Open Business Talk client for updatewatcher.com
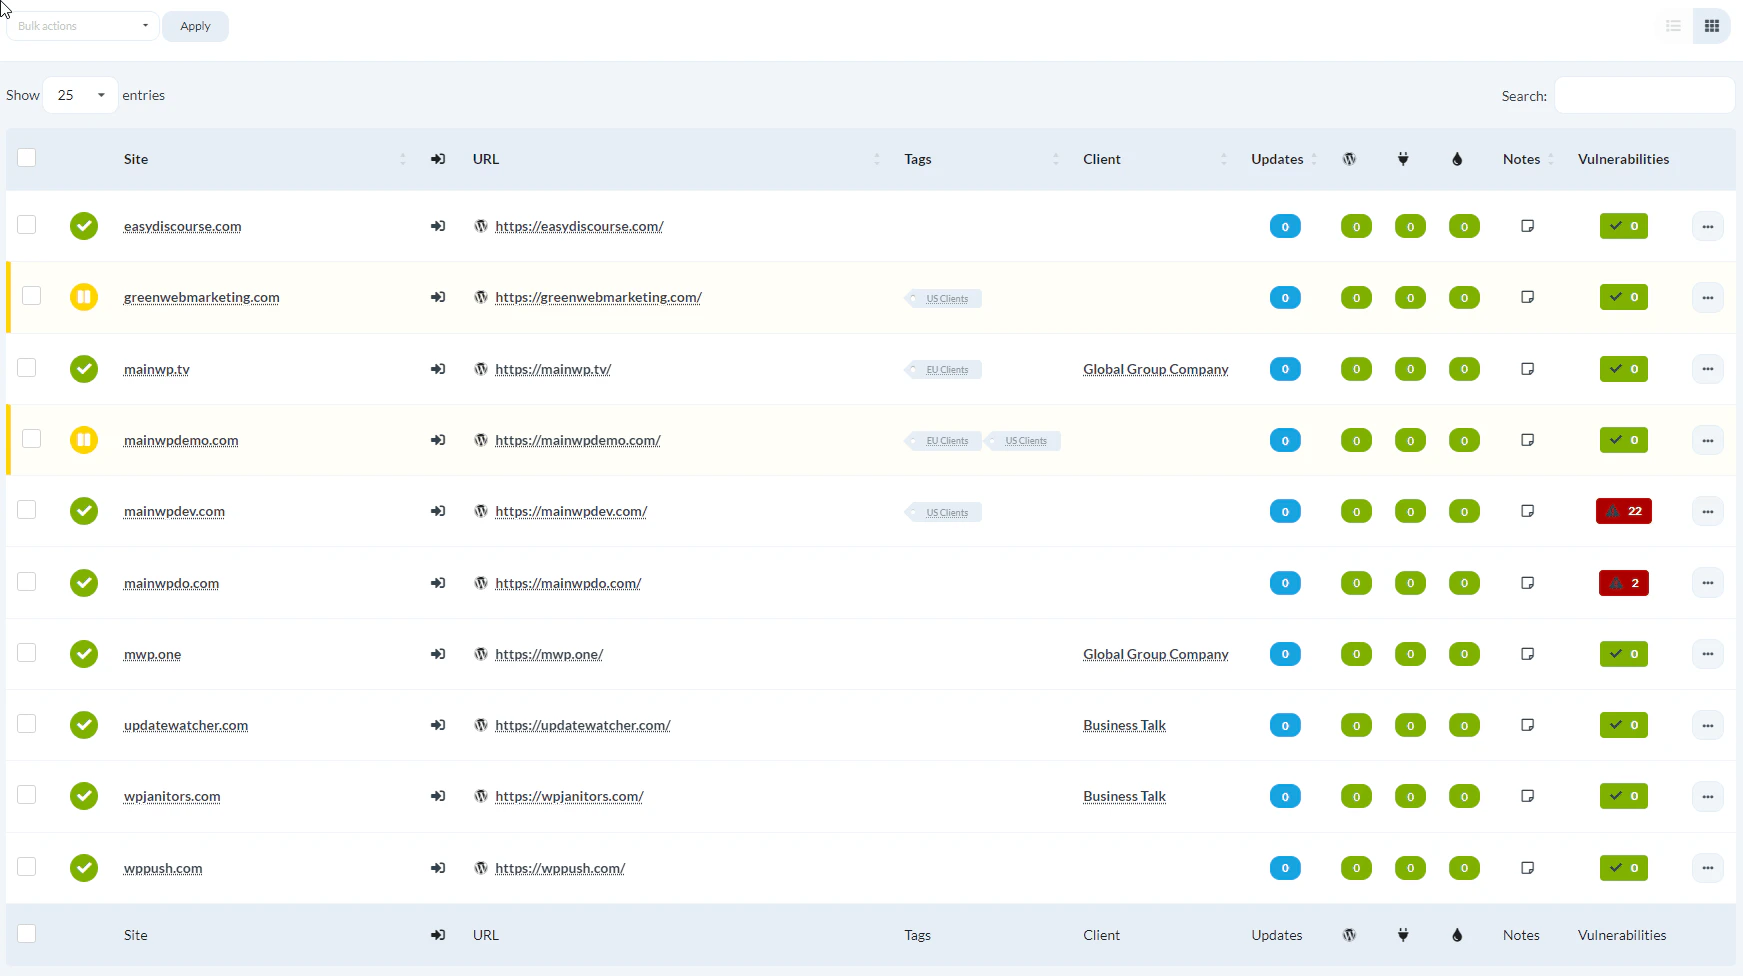This screenshot has height=976, width=1743. pos(1124,725)
